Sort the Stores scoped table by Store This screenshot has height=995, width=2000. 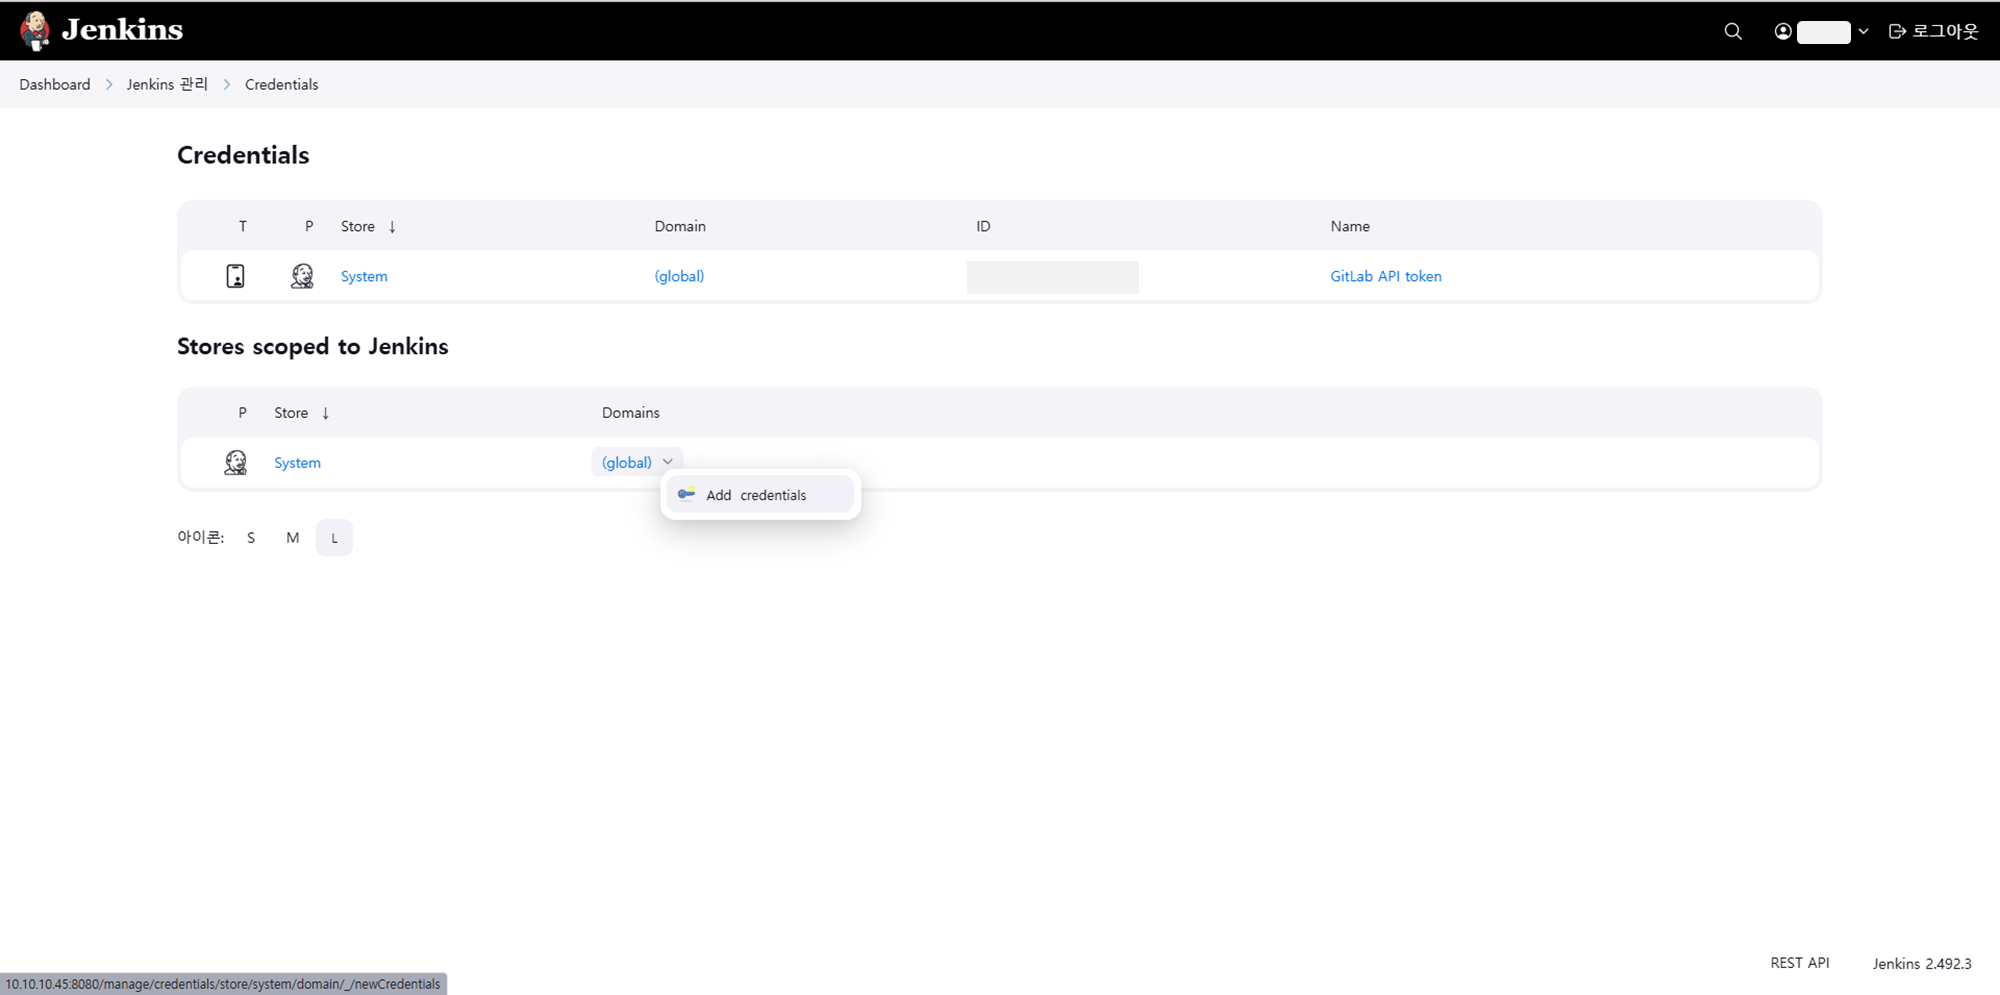pos(301,413)
